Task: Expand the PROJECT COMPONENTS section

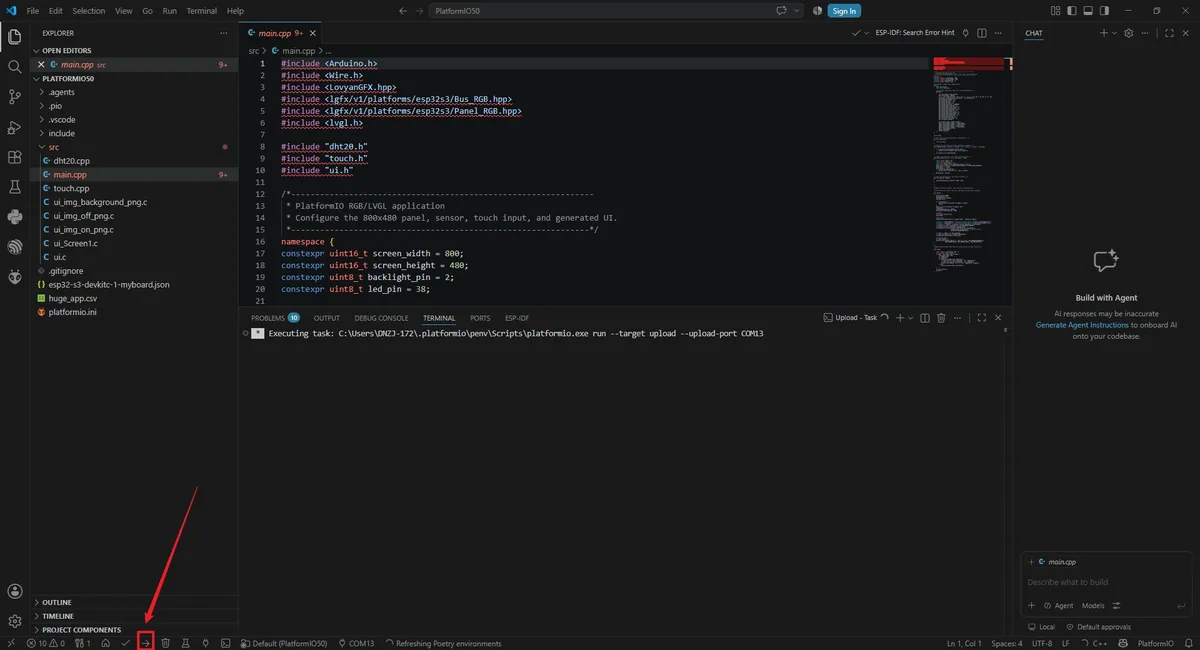Action: coord(134,630)
